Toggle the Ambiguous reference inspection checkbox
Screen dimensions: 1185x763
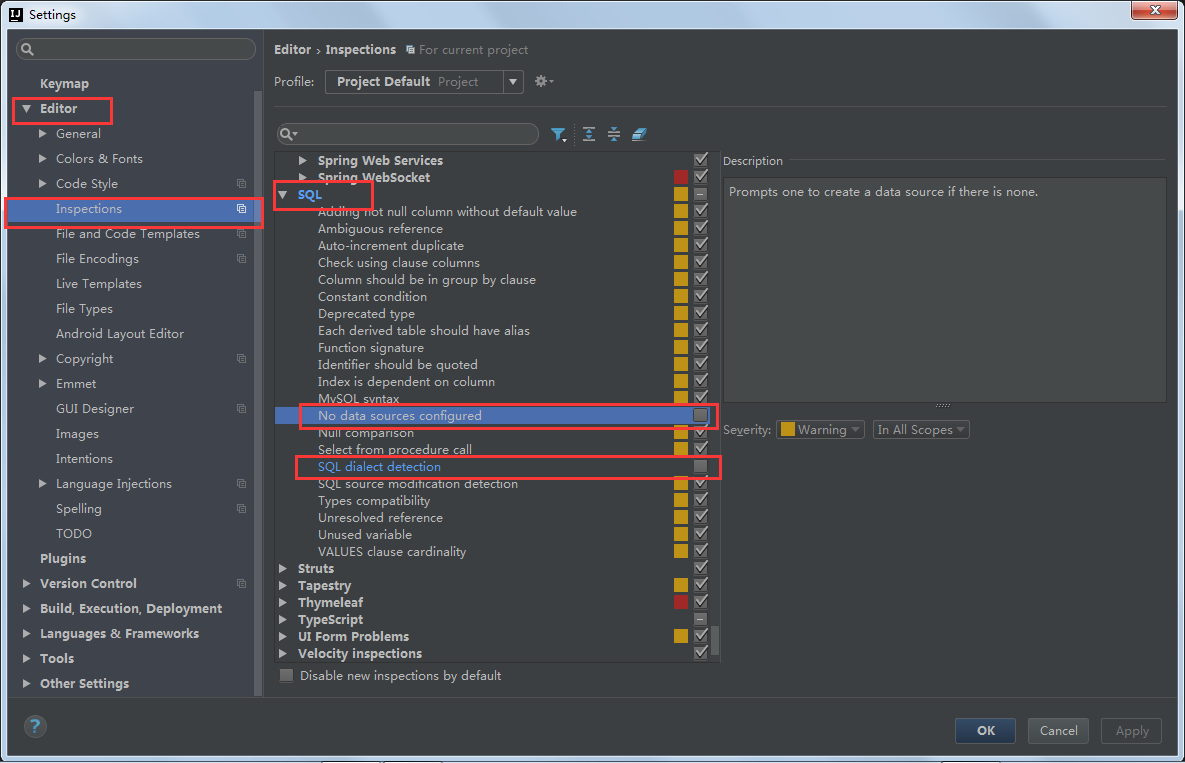pos(701,227)
